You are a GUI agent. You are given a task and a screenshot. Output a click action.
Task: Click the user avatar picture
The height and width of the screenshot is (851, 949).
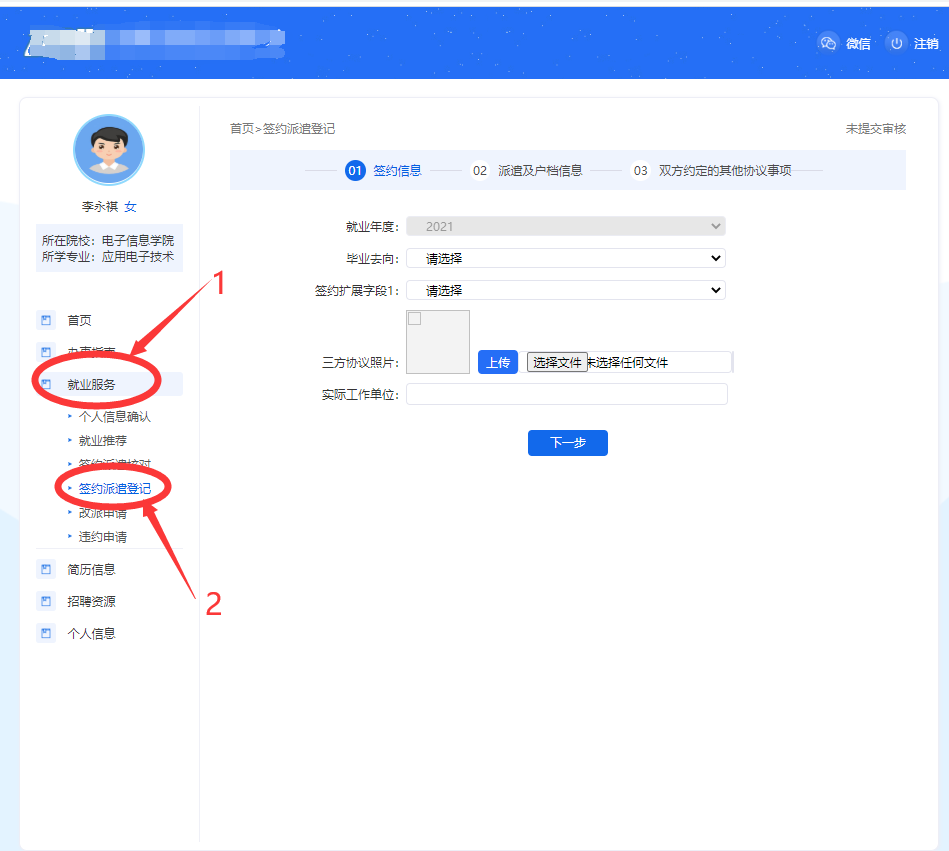coord(109,150)
